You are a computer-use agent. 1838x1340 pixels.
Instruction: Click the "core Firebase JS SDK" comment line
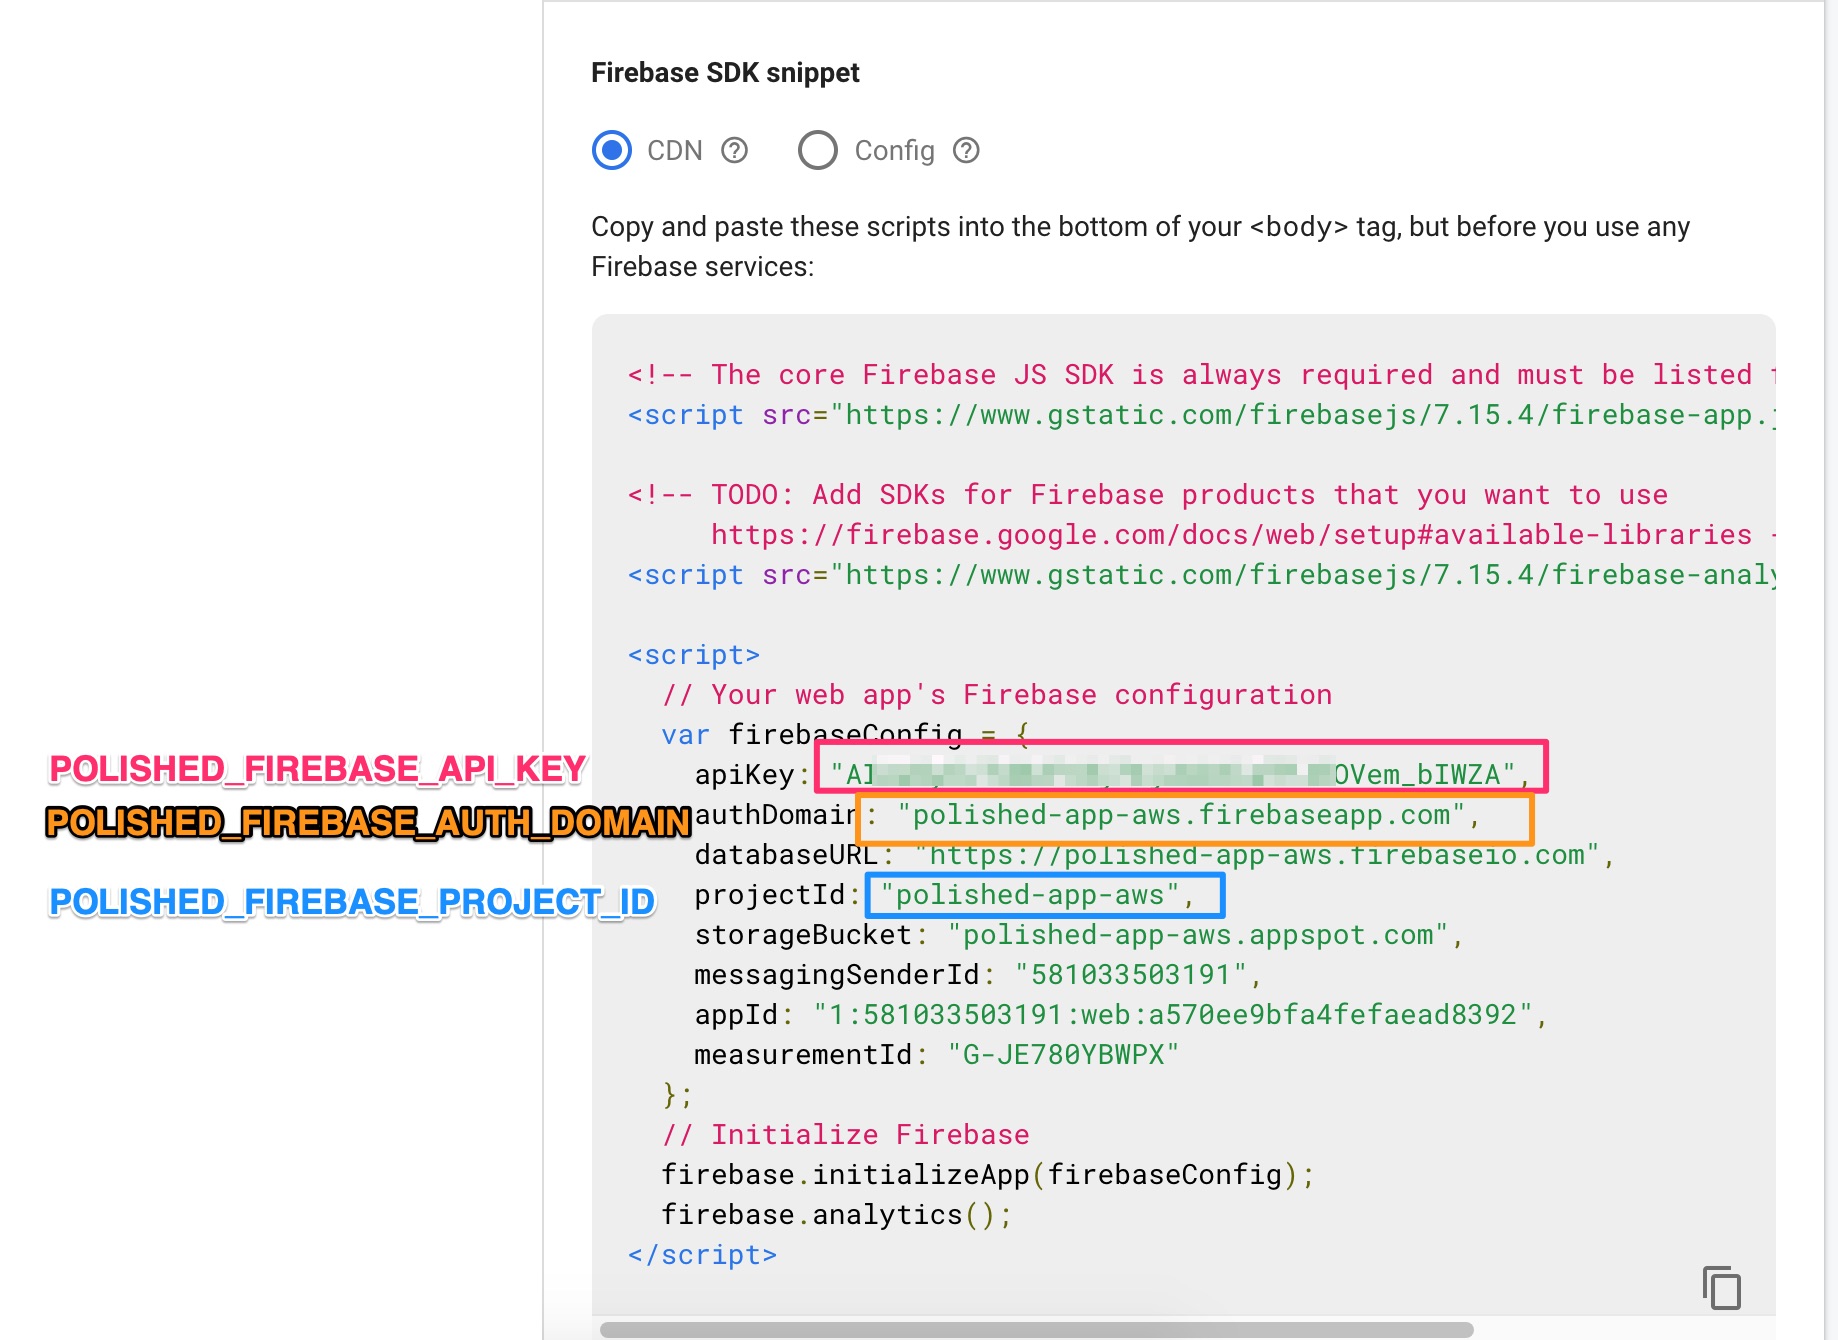[x=1201, y=375]
